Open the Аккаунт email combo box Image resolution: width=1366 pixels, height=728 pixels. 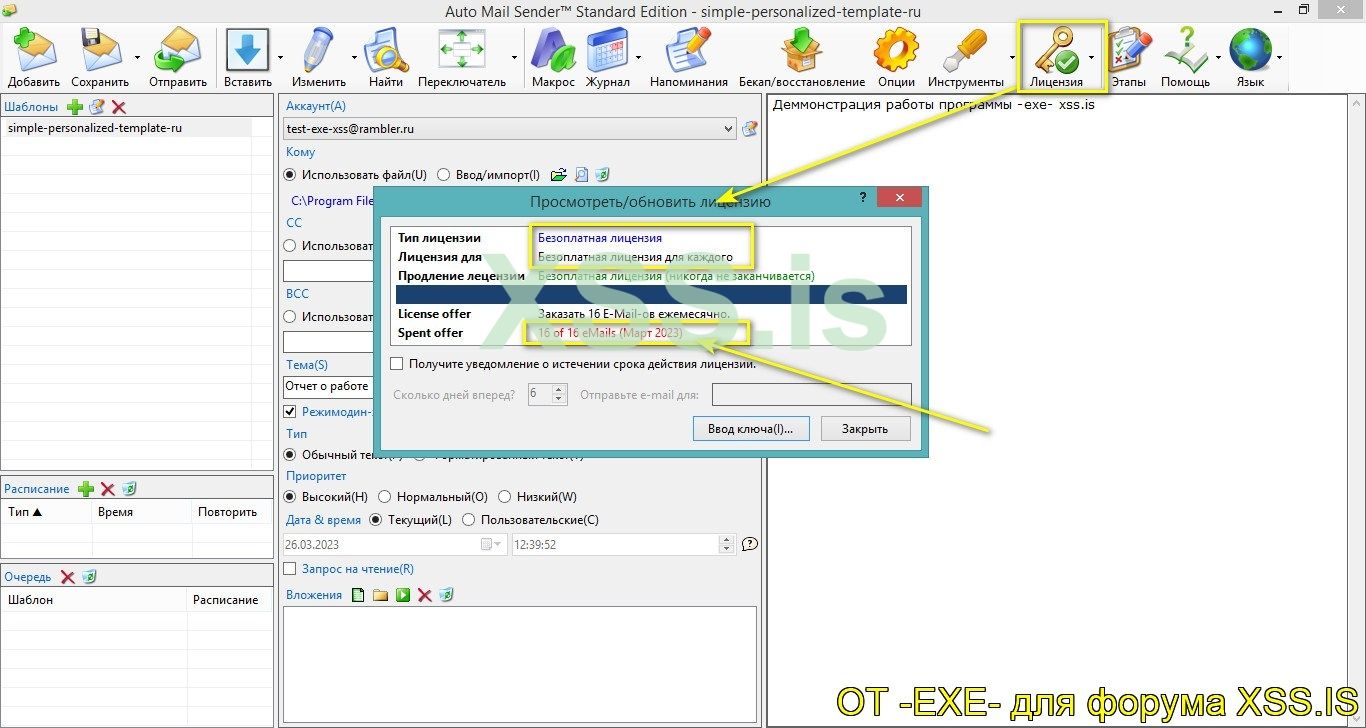tap(510, 128)
